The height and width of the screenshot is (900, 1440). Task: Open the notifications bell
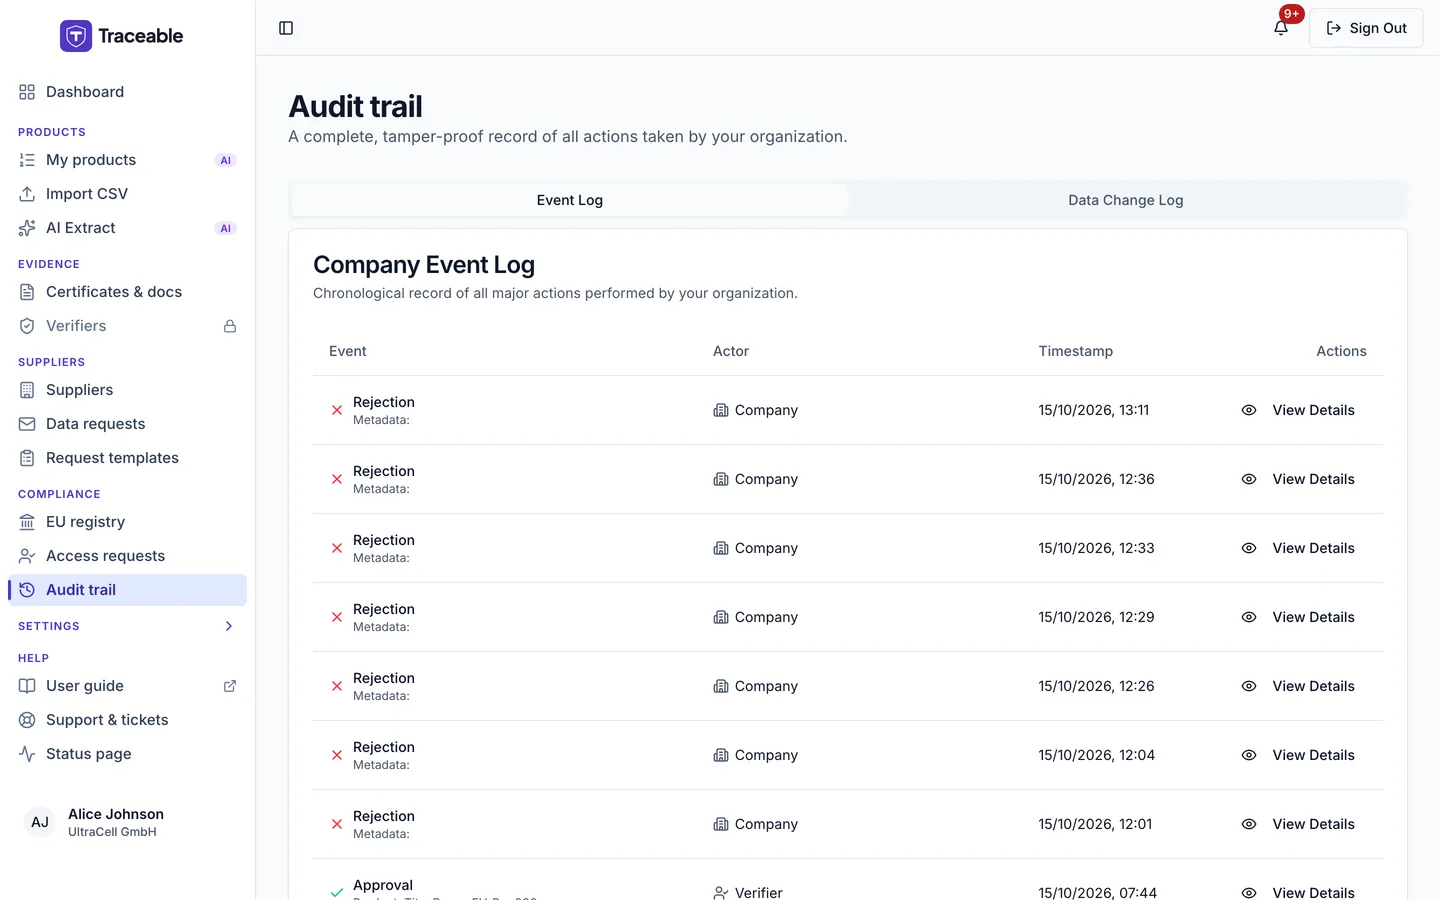(1281, 28)
